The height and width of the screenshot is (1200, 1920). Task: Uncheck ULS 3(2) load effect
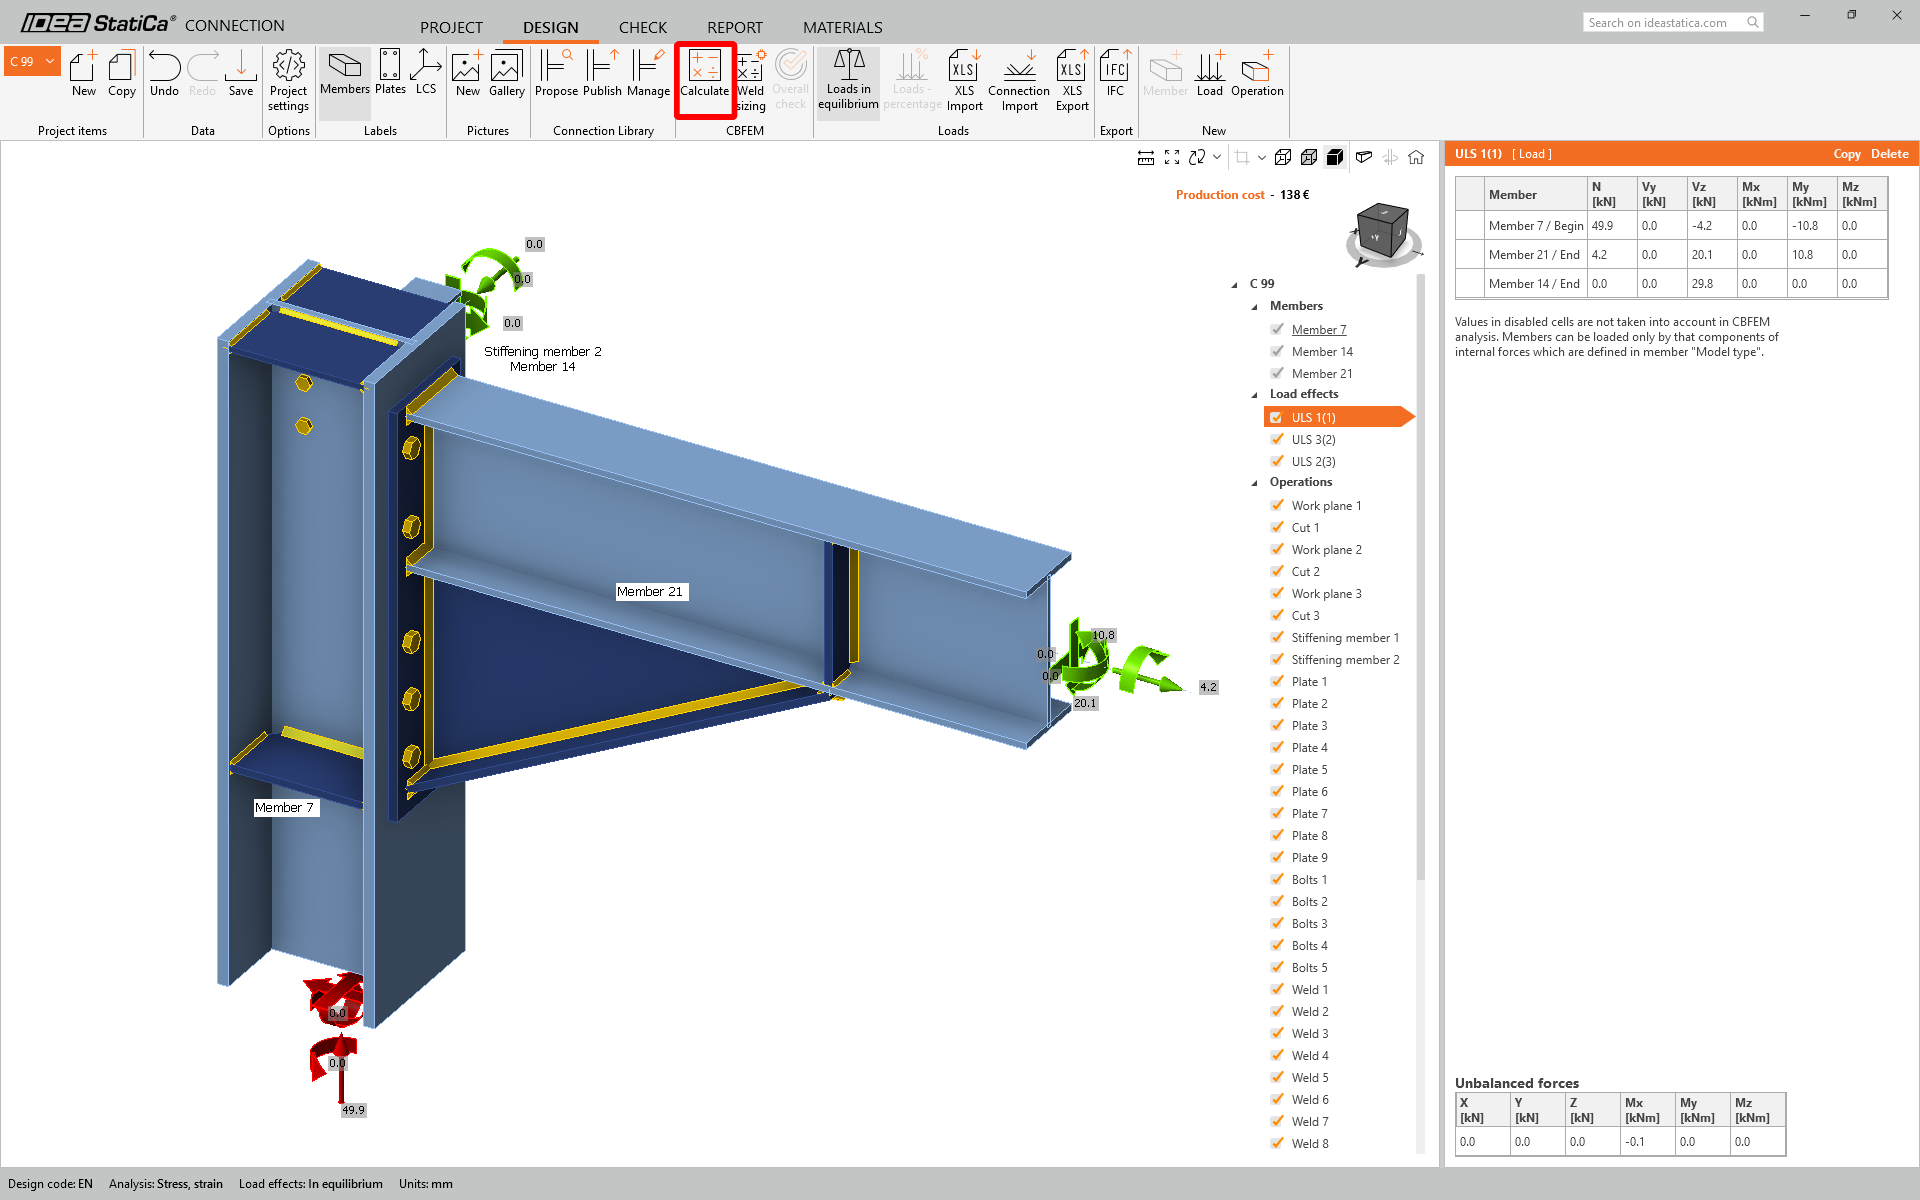(1277, 439)
